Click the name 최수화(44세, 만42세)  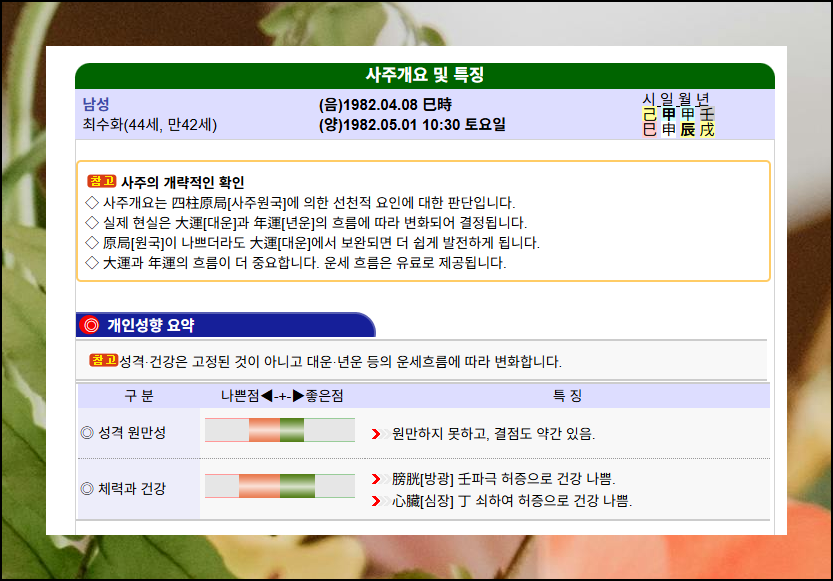coord(150,125)
